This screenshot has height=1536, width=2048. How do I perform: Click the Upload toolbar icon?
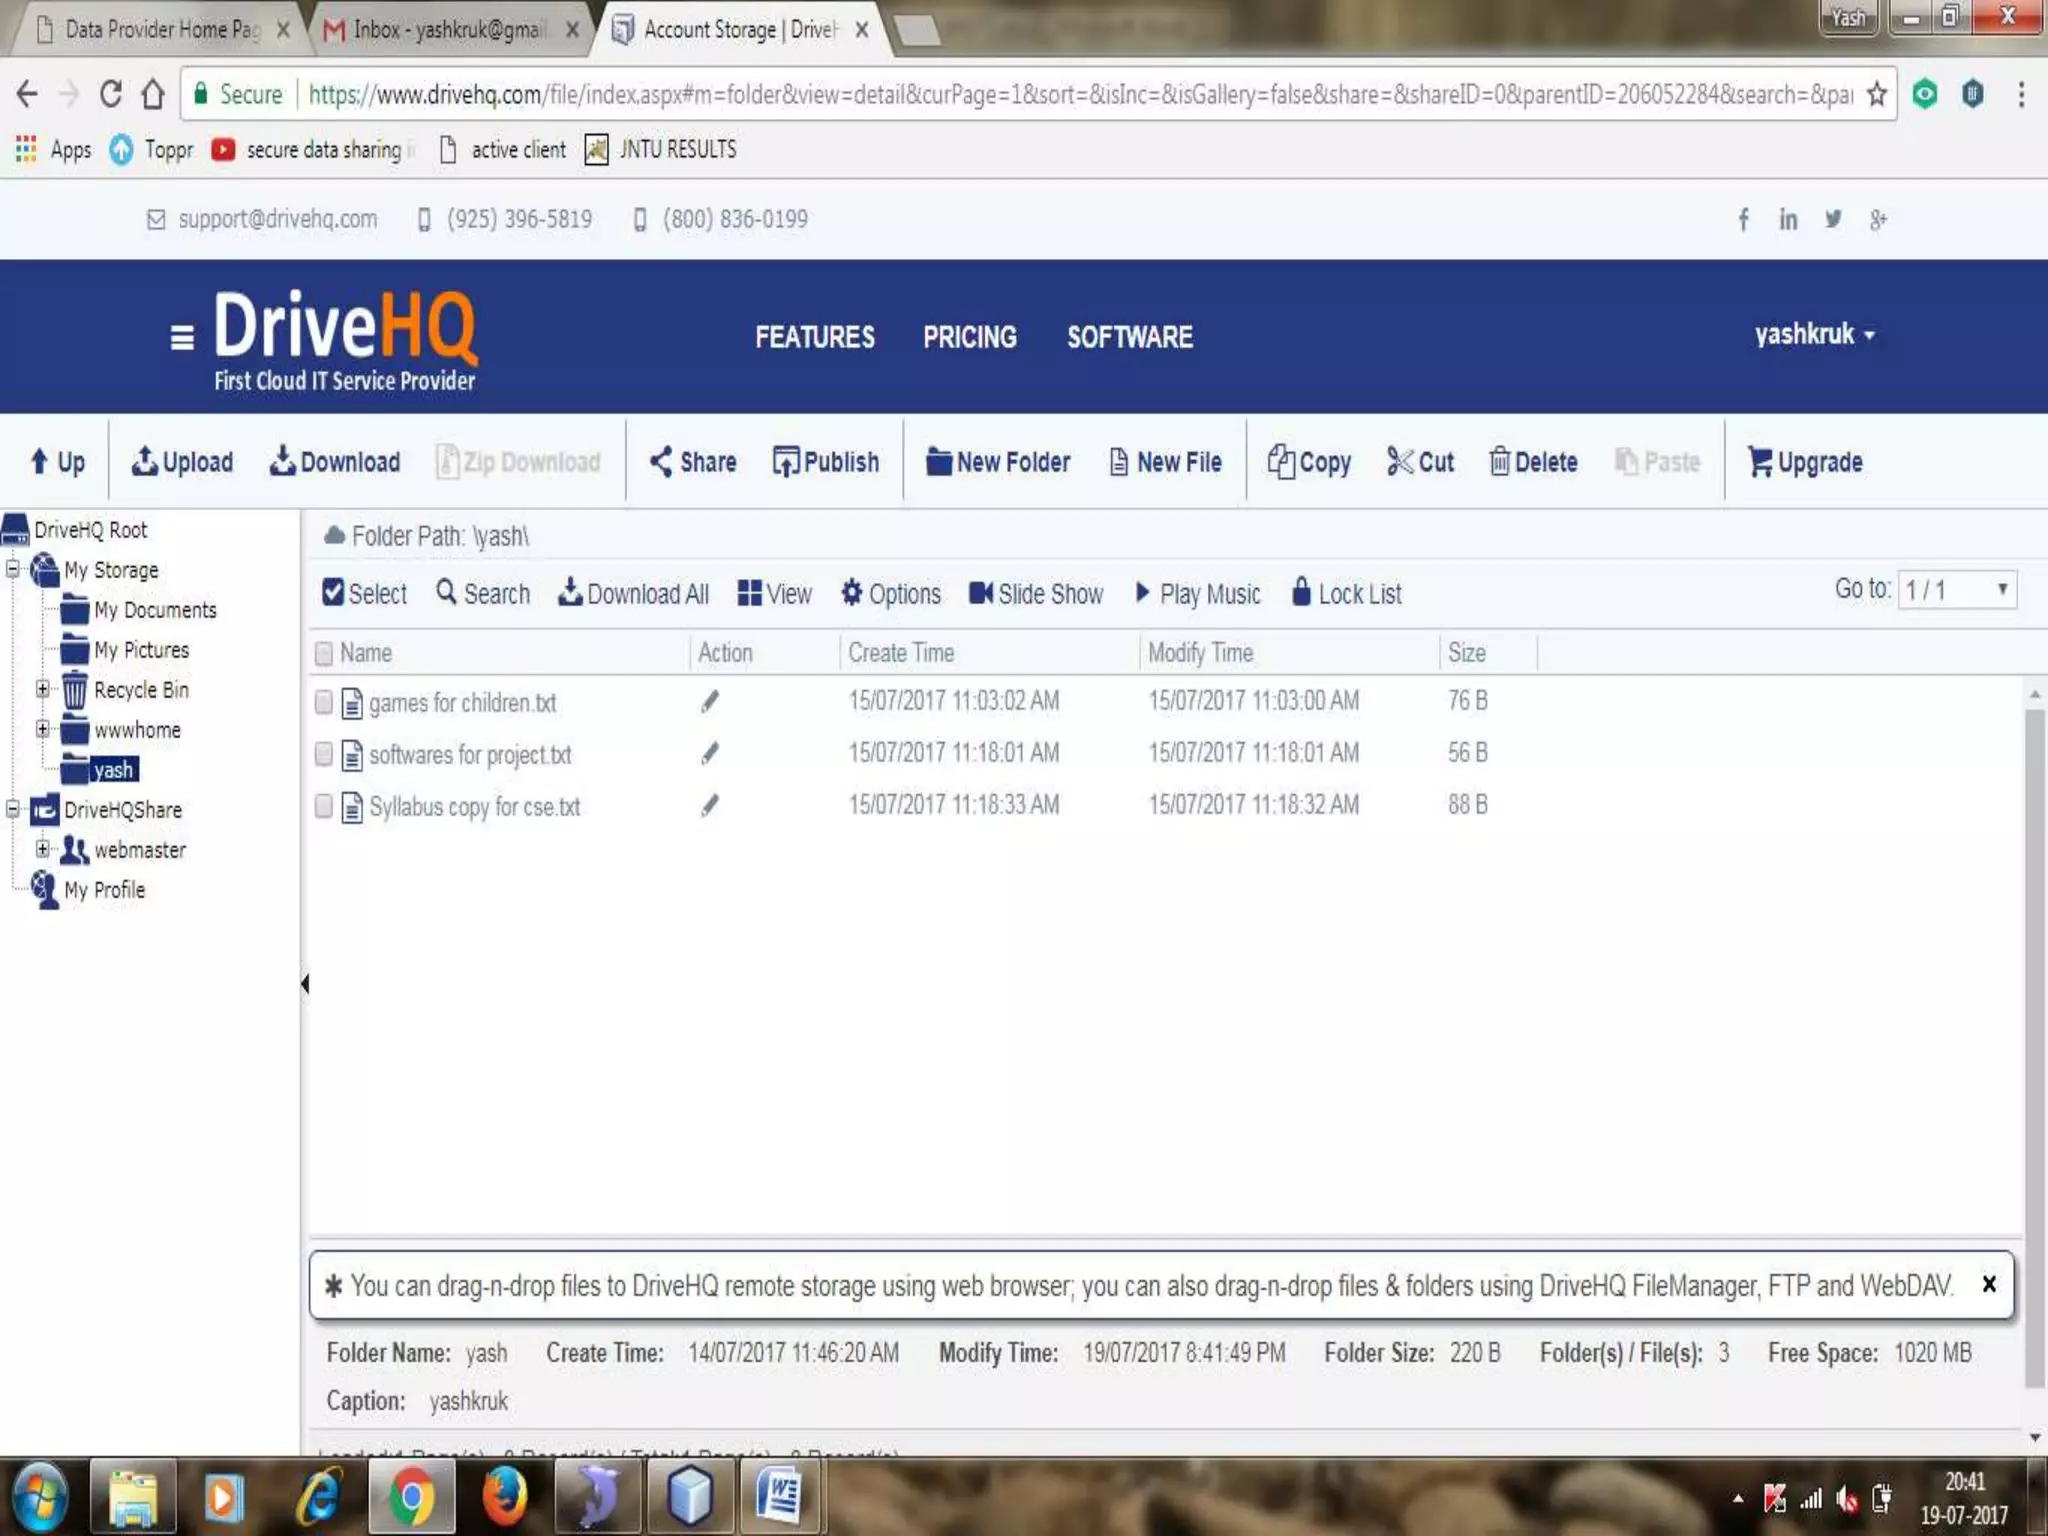[x=146, y=461]
